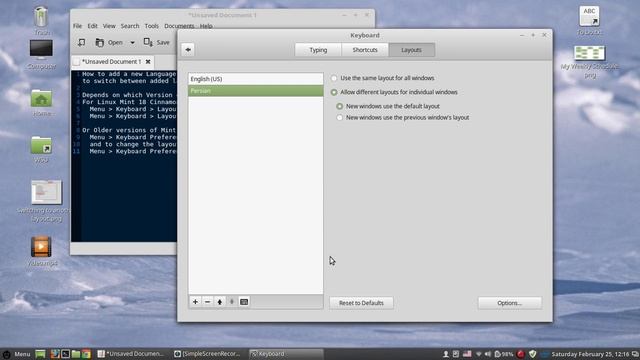This screenshot has width=640, height=360.
Task: Click the Options... button
Action: click(x=510, y=303)
